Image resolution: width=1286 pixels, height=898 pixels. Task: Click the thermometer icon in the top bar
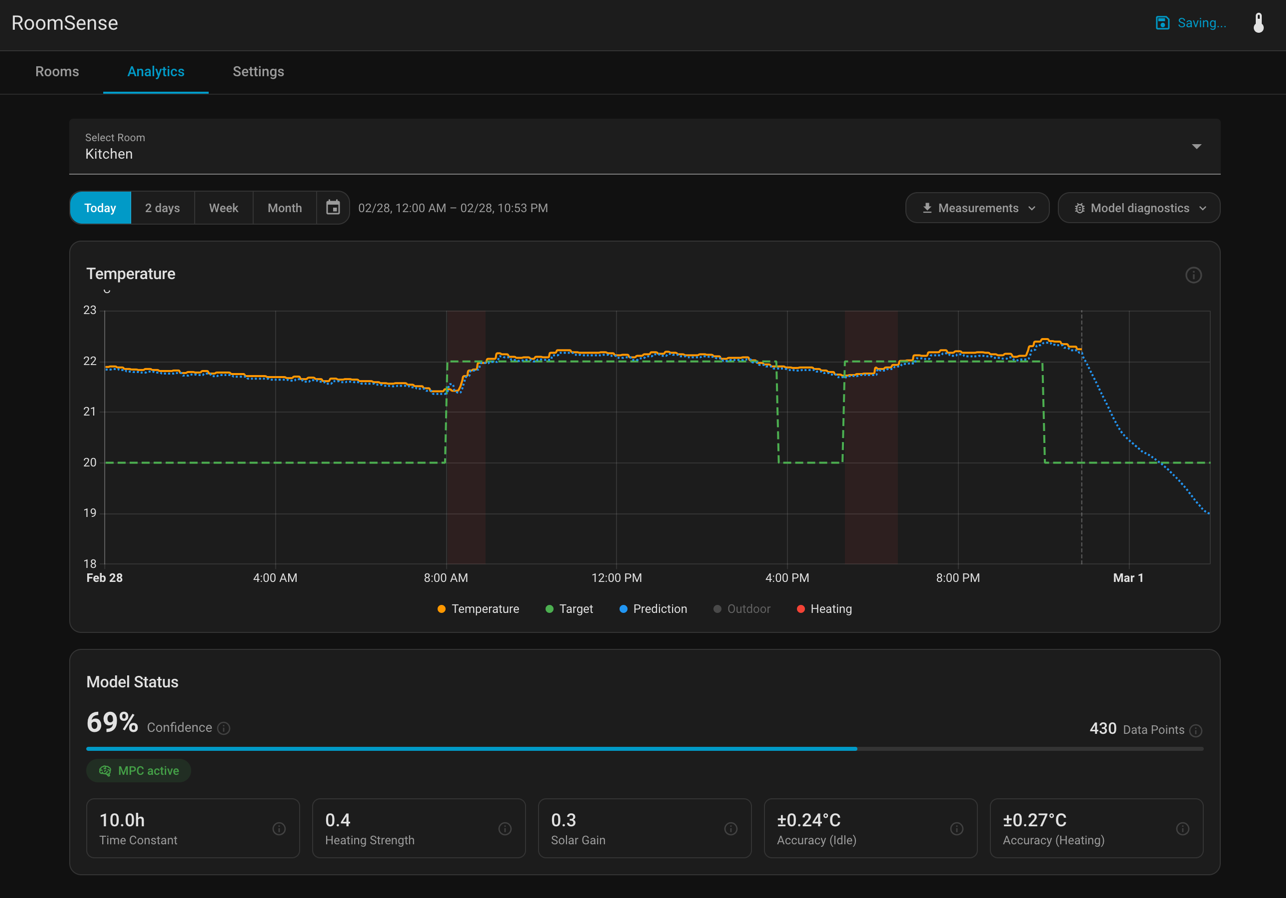tap(1258, 22)
